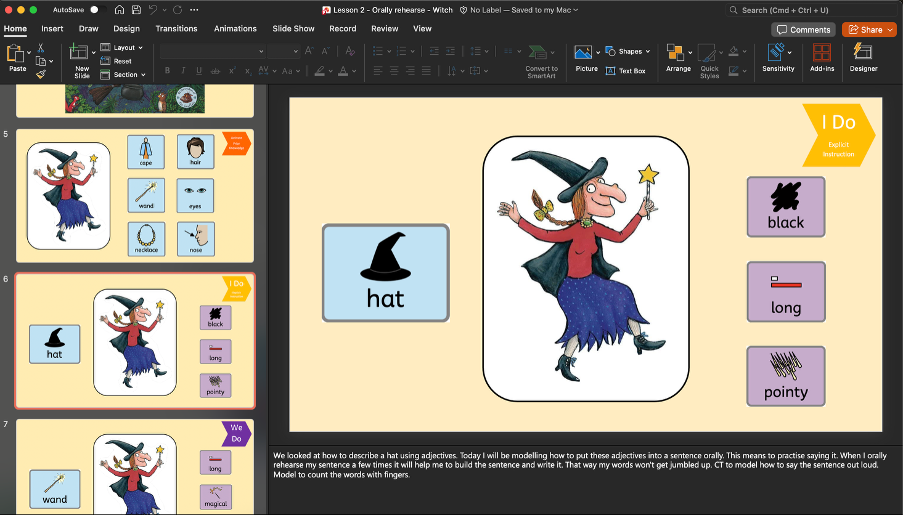Screen dimensions: 904x516
Task: Click the Justify text alignment icon
Action: [x=426, y=71]
